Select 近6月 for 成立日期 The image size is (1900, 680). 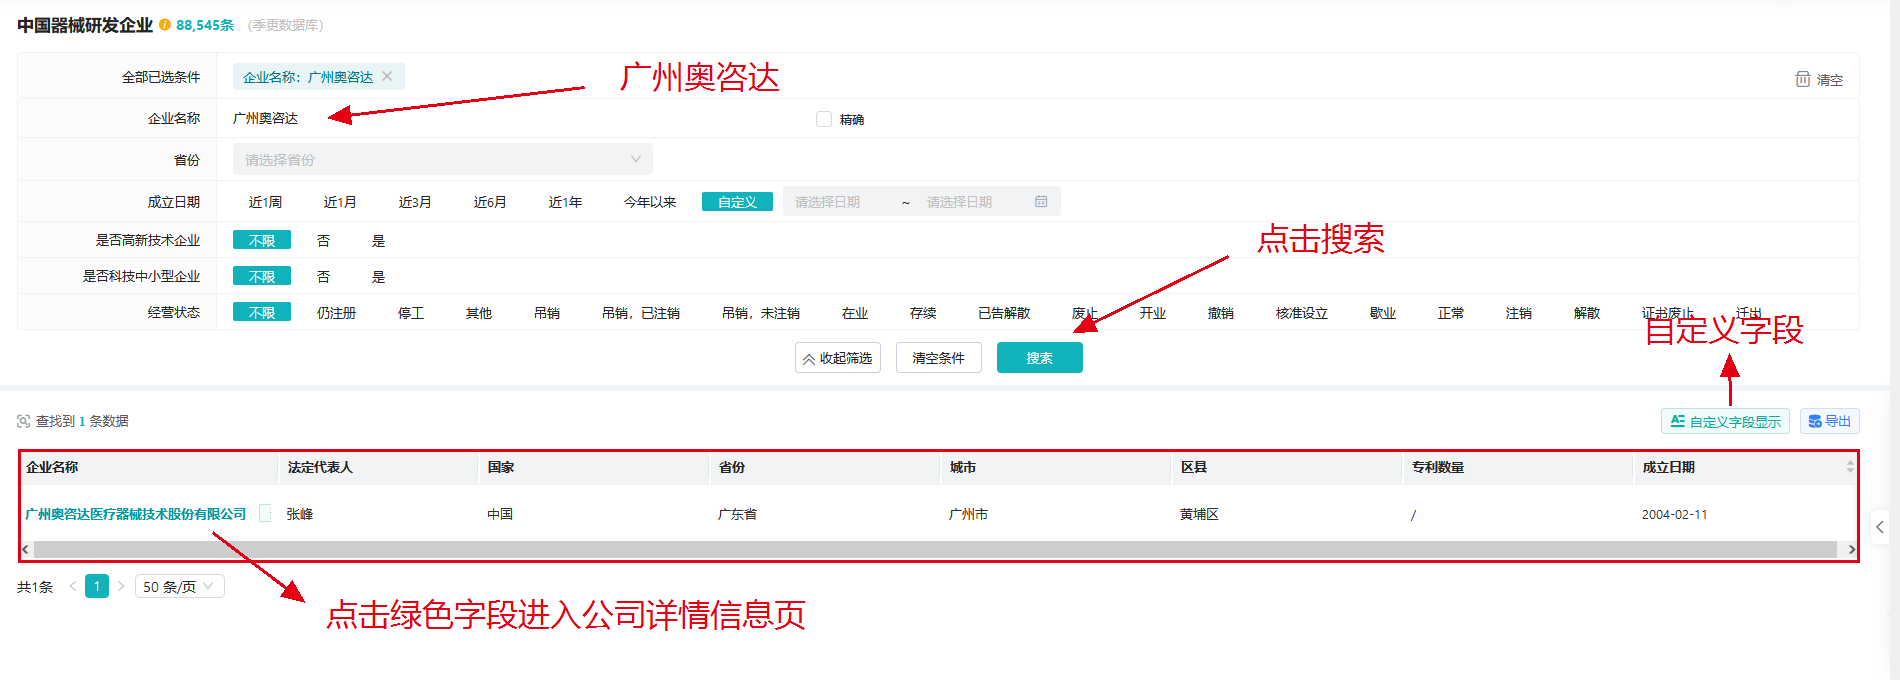(x=490, y=202)
